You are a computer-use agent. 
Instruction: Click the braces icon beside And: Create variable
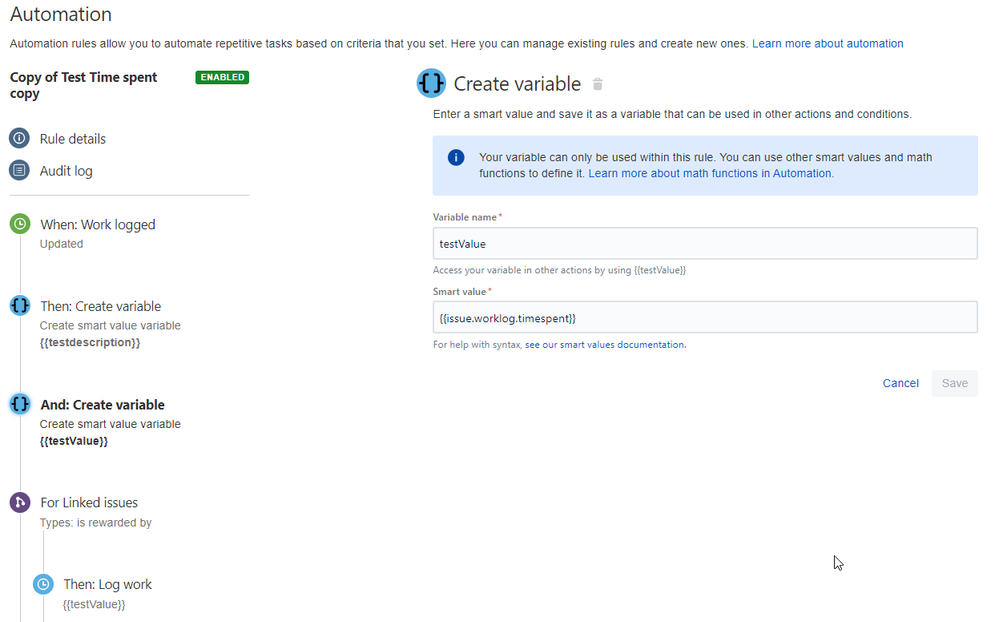coord(20,404)
